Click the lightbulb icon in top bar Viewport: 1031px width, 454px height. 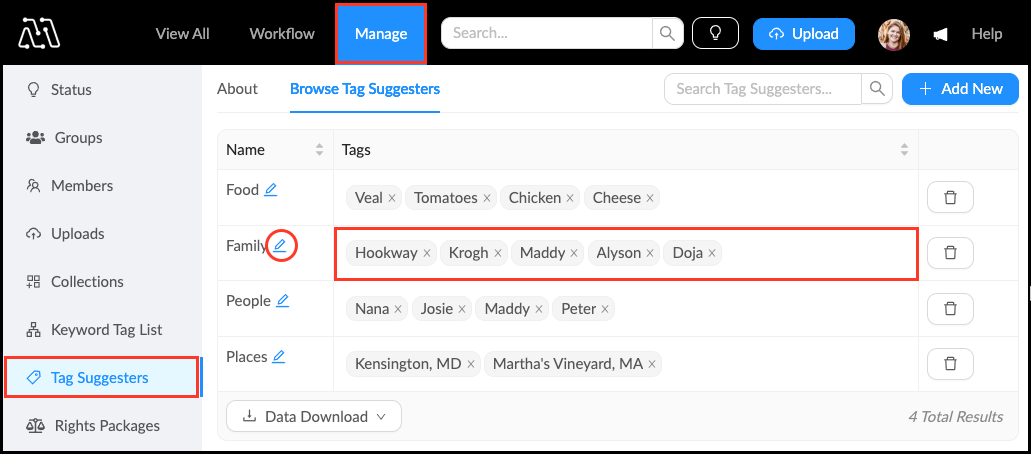click(x=715, y=34)
